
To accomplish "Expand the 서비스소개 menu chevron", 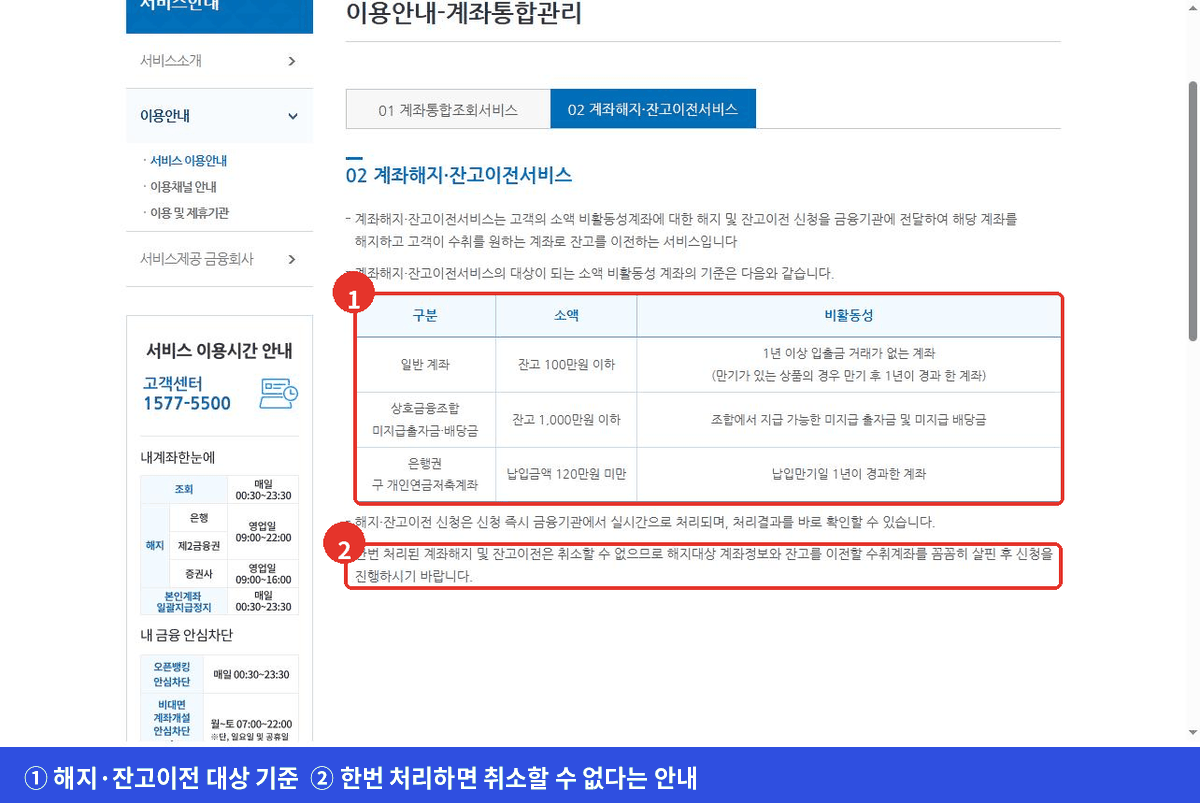I will coord(292,61).
